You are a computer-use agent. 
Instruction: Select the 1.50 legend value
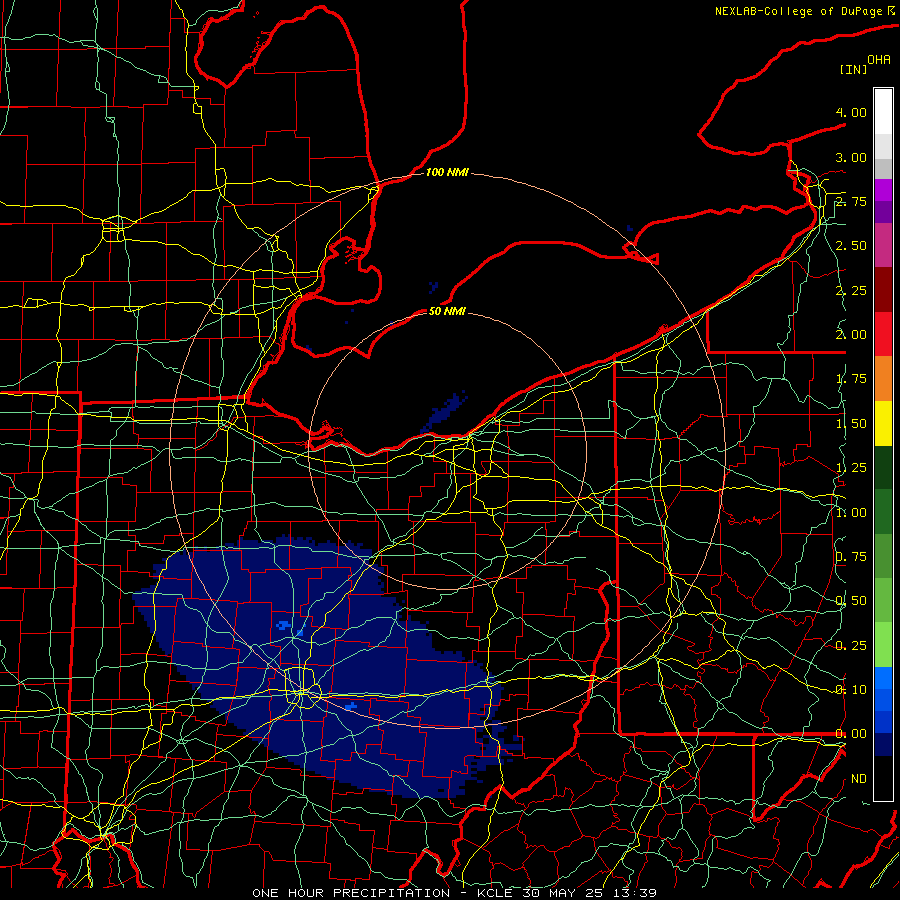[x=851, y=424]
